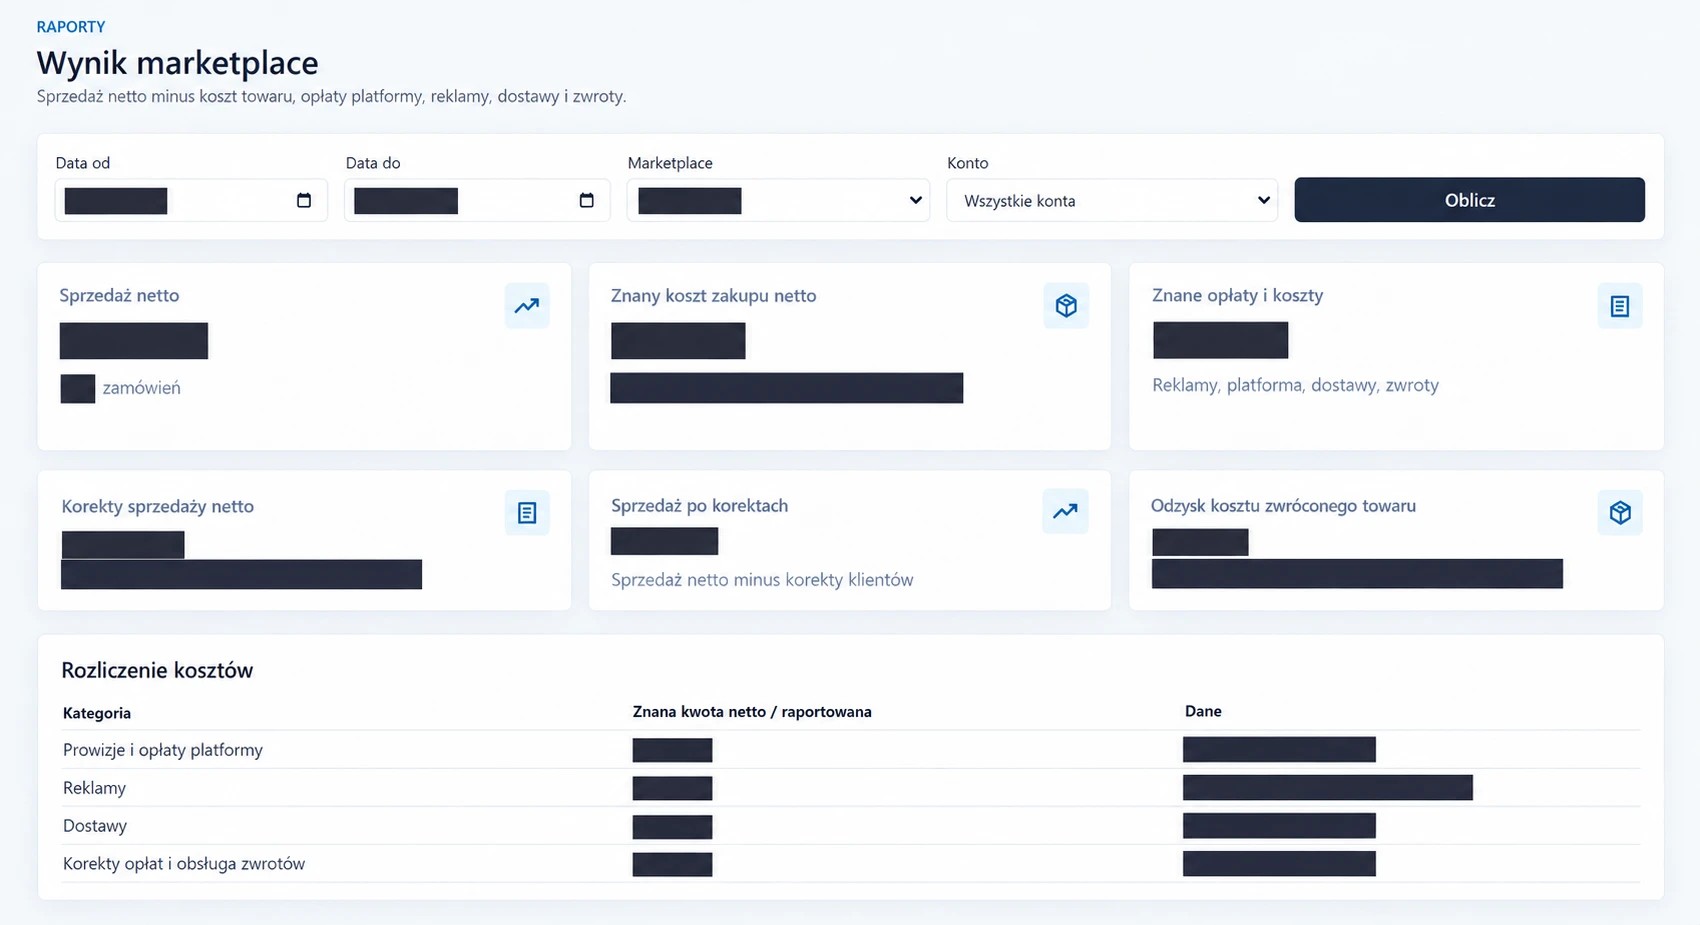Click the trend icon in Sprzedaż netto card
The width and height of the screenshot is (1700, 925).
click(x=527, y=306)
